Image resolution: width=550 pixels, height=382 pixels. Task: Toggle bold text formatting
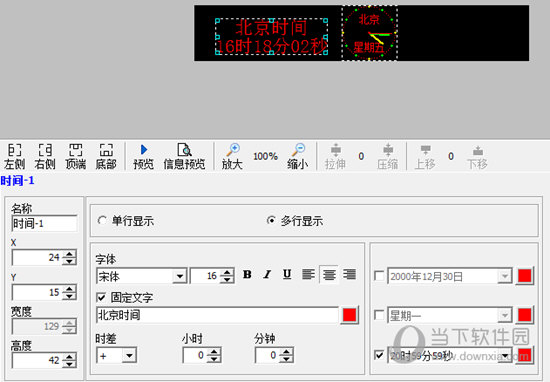(247, 275)
